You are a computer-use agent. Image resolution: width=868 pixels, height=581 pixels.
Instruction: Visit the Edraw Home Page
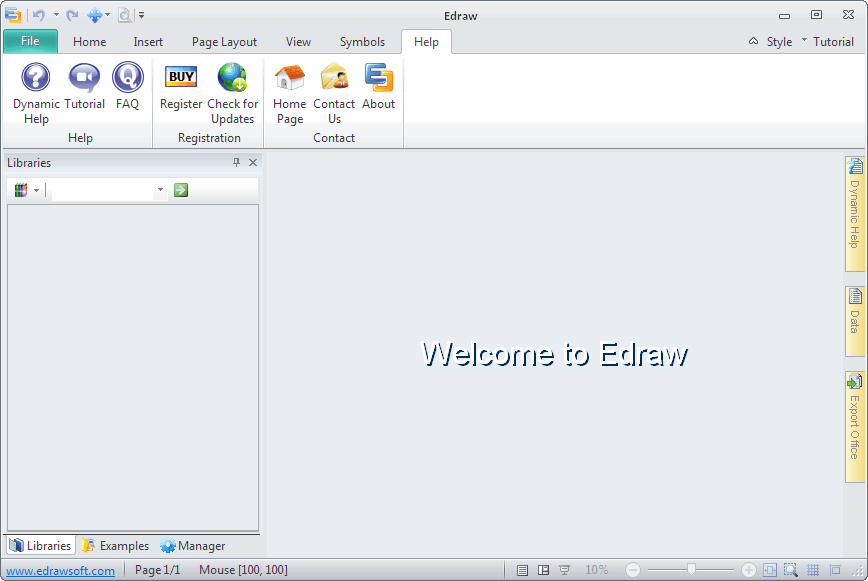(x=290, y=94)
